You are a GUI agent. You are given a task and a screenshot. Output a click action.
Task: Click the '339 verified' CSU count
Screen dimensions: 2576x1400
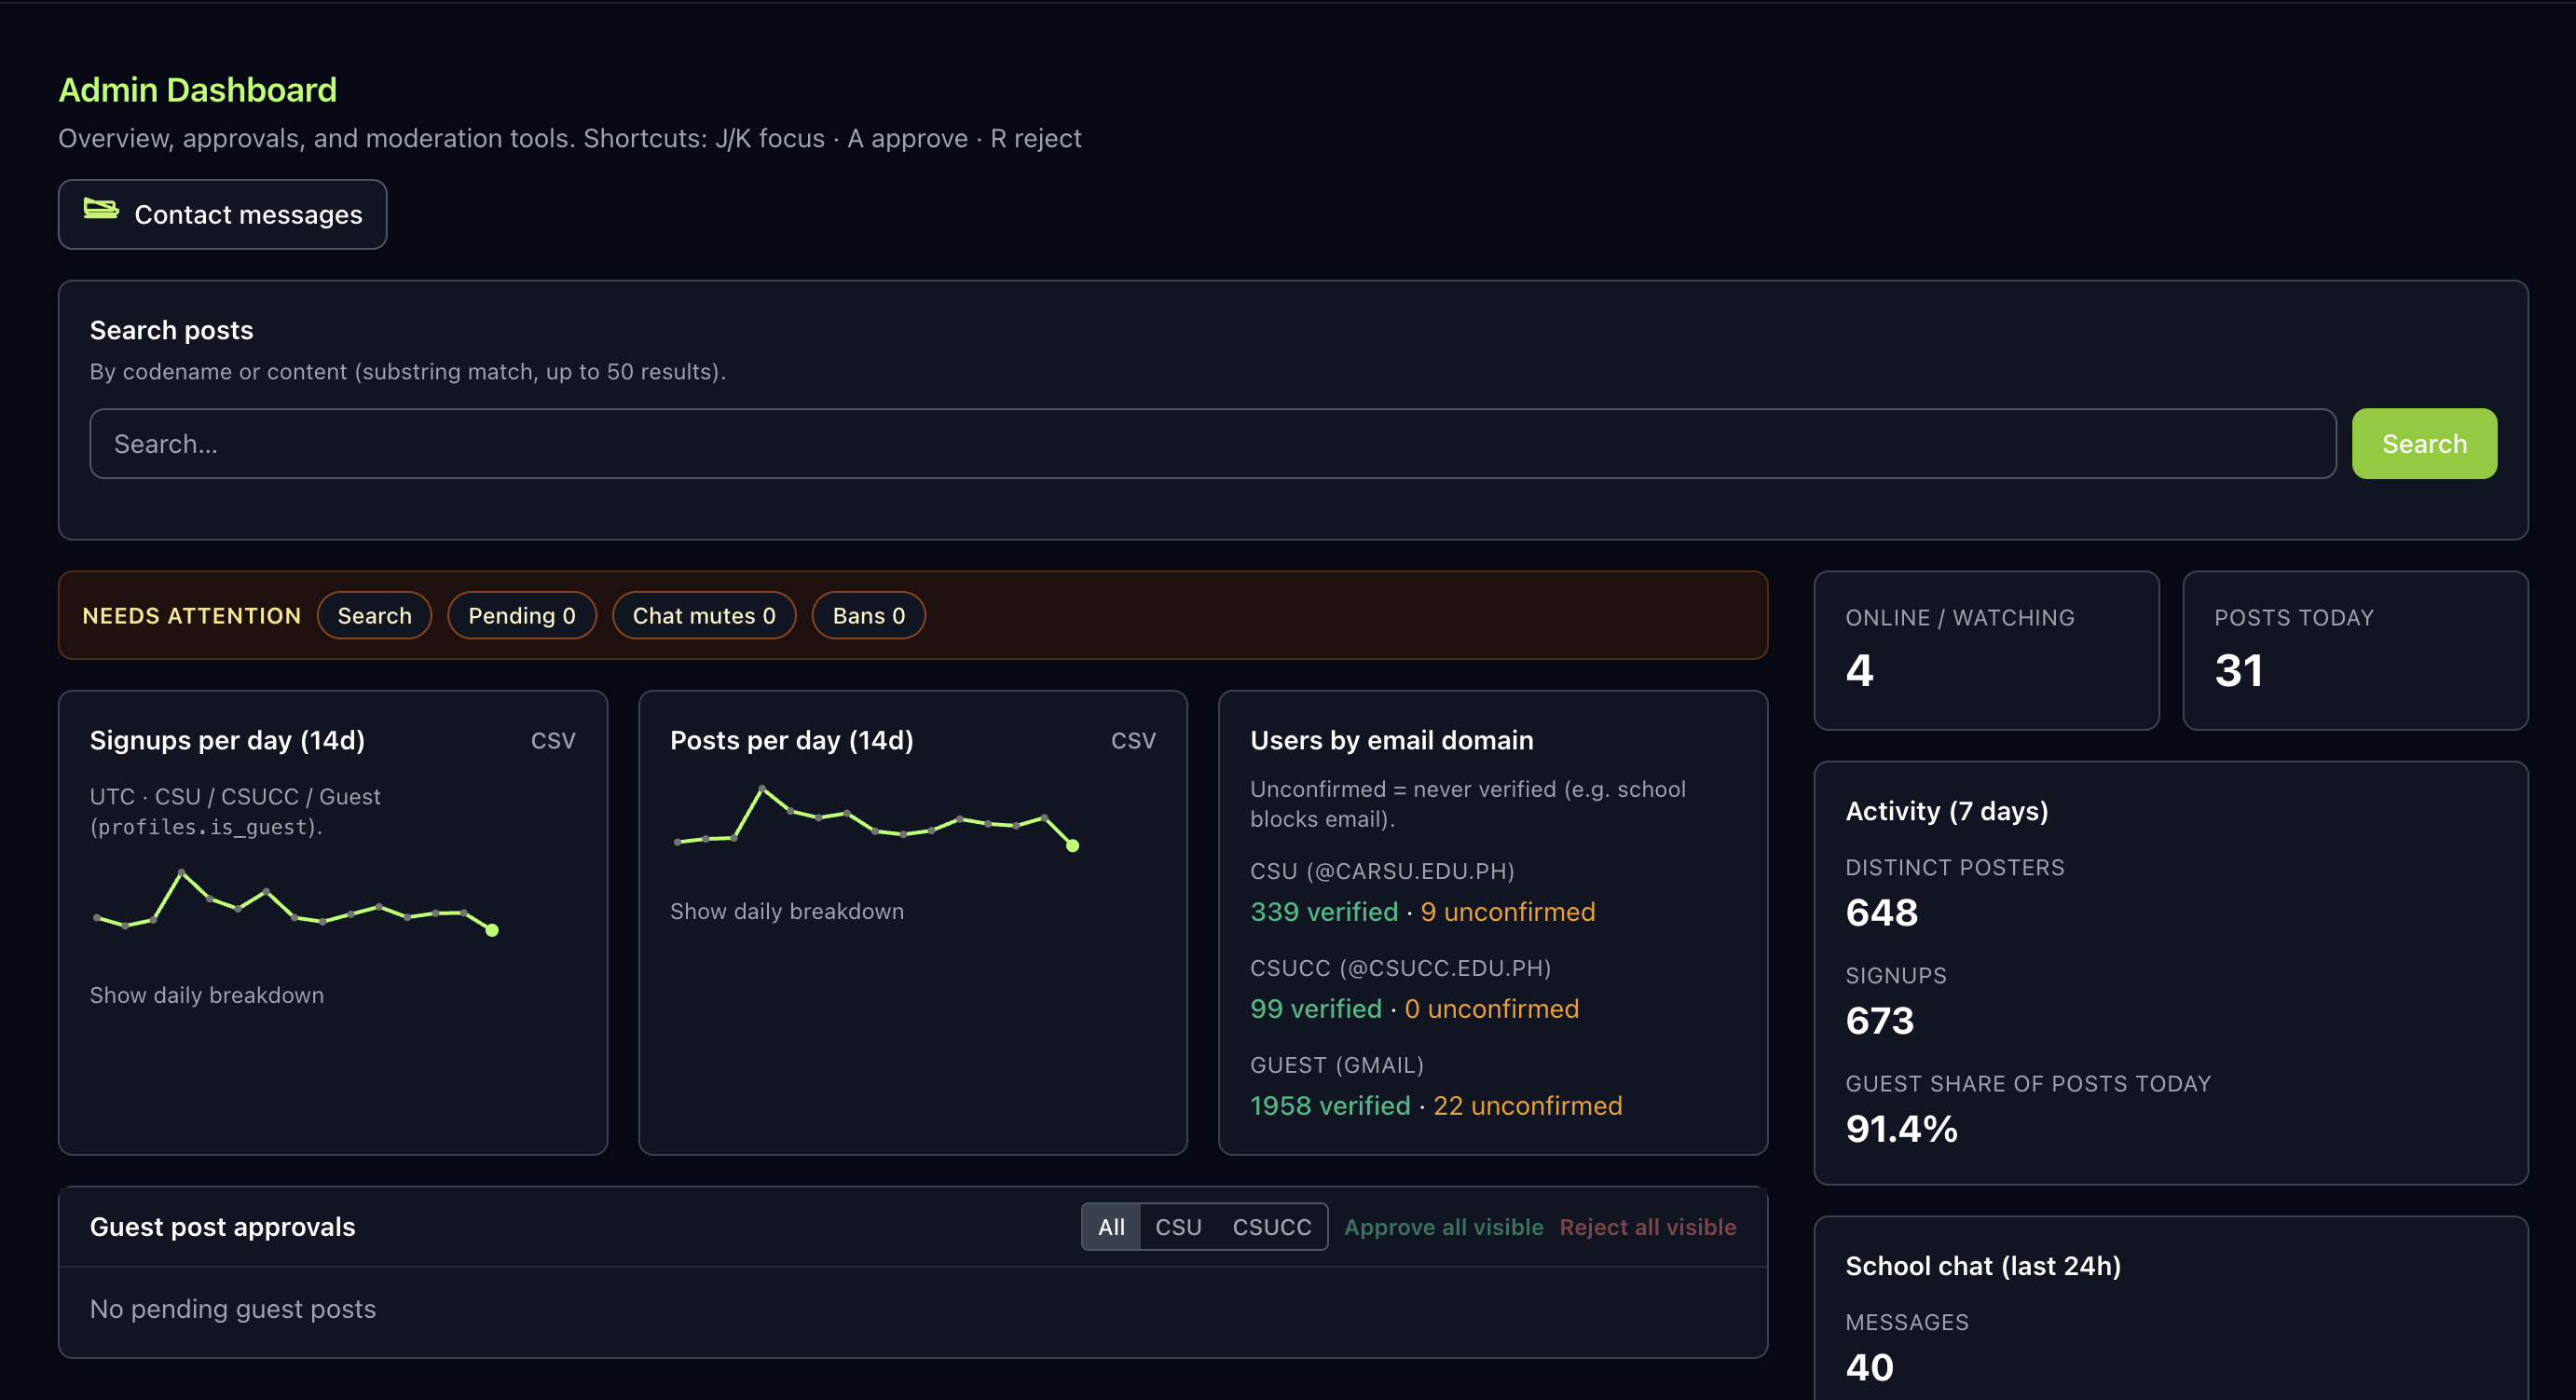pyautogui.click(x=1324, y=911)
